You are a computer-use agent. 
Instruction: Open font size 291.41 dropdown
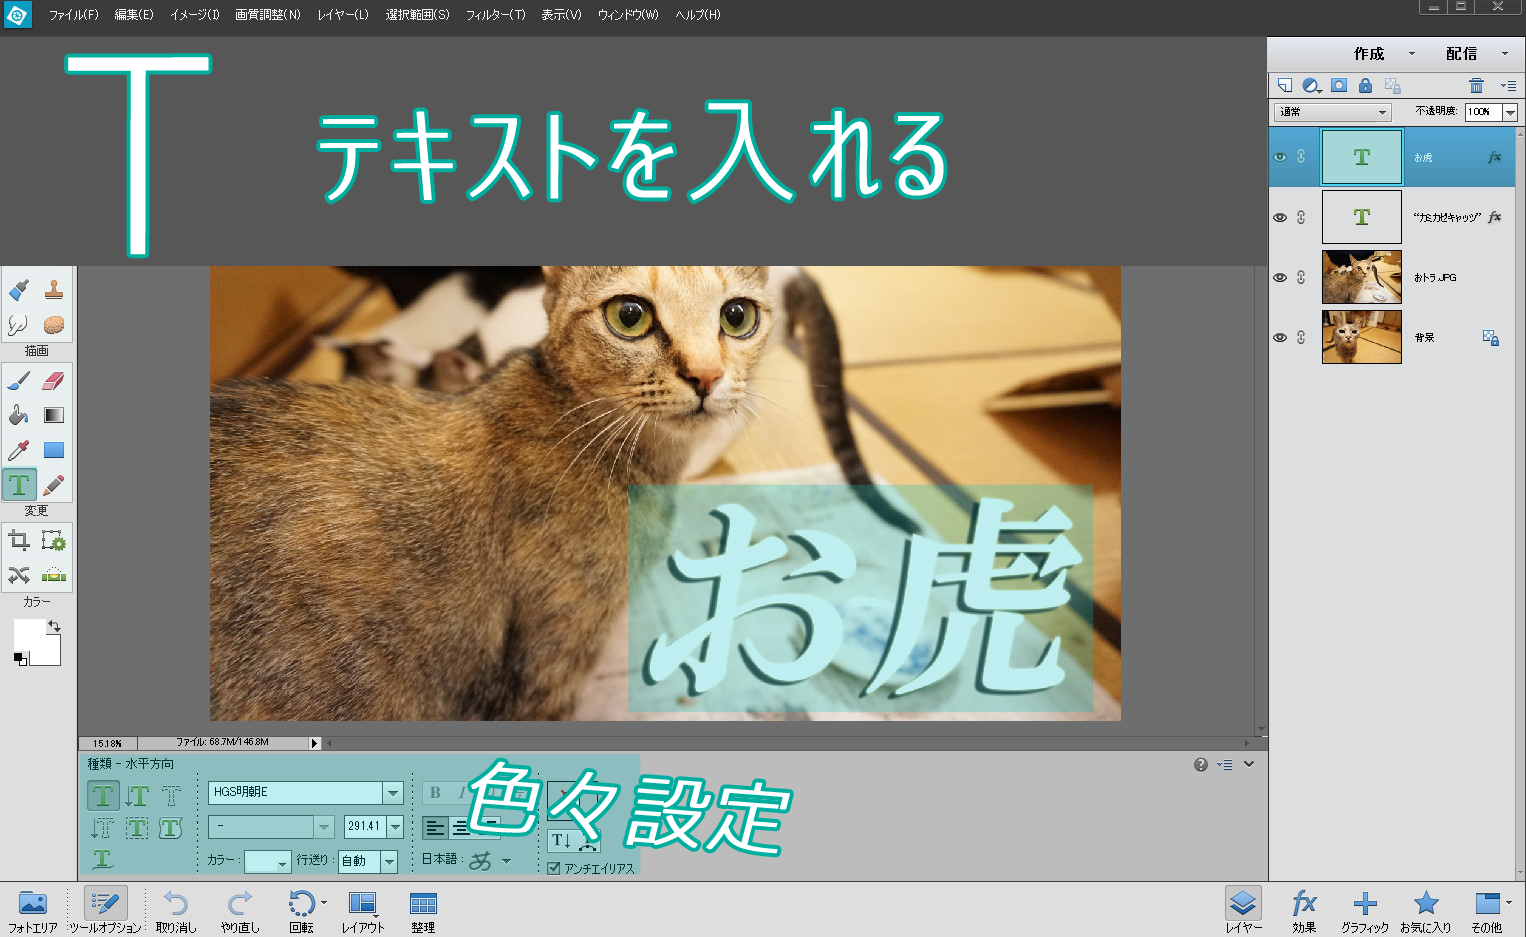pyautogui.click(x=395, y=827)
